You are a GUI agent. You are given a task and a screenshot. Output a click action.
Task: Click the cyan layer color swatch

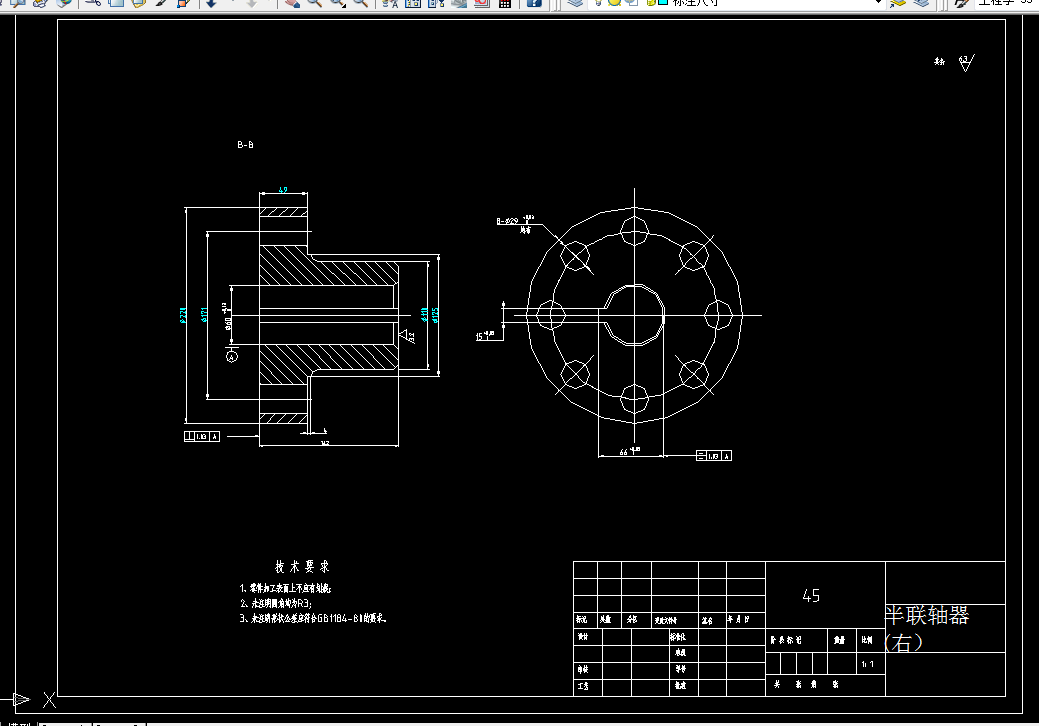(661, 3)
